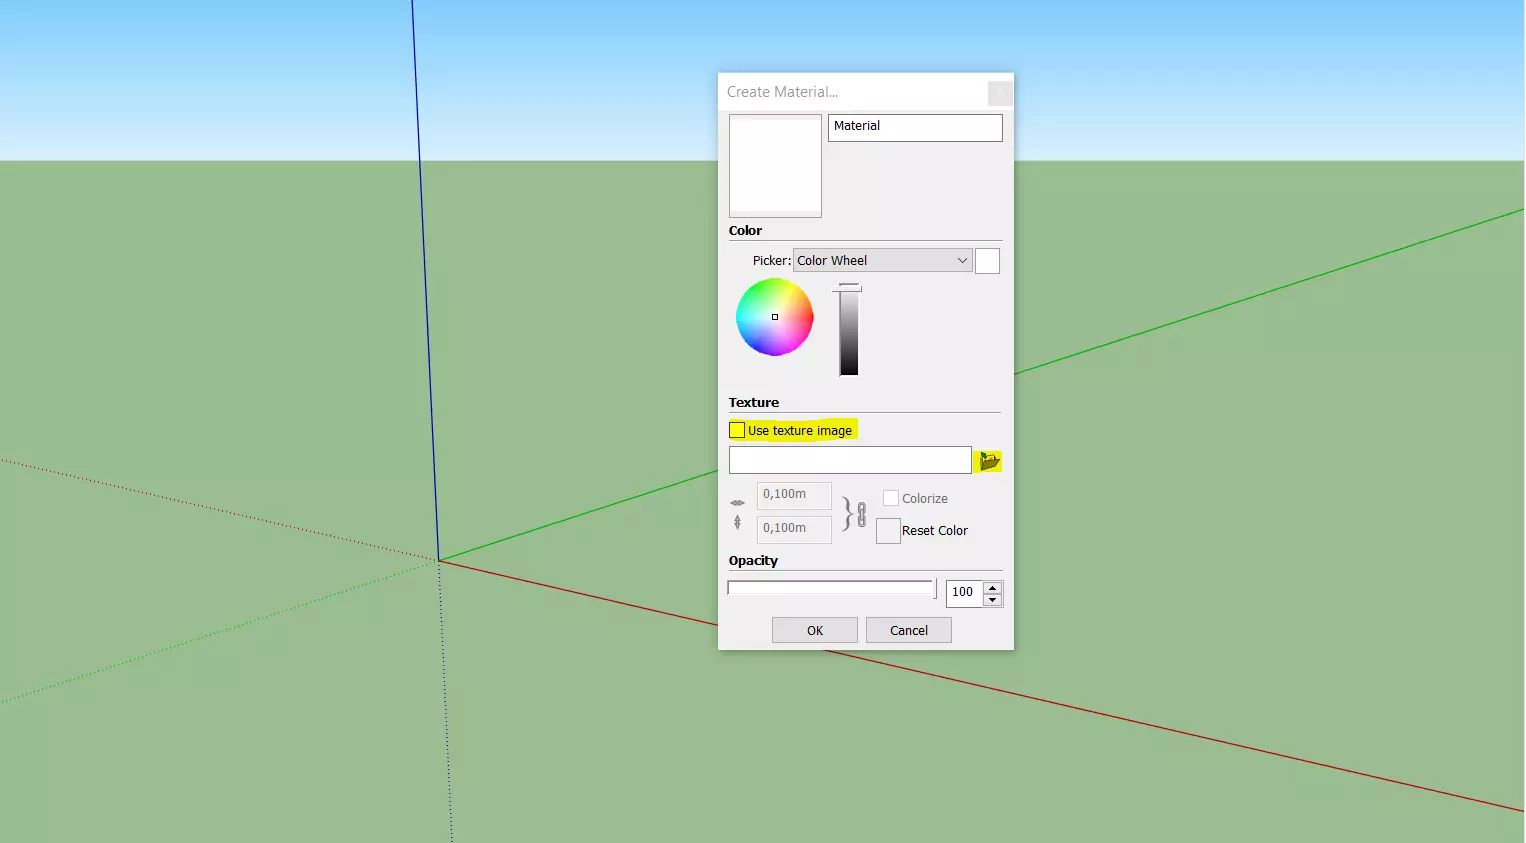
Task: Click the vertical height dimension icon
Action: pos(737,521)
